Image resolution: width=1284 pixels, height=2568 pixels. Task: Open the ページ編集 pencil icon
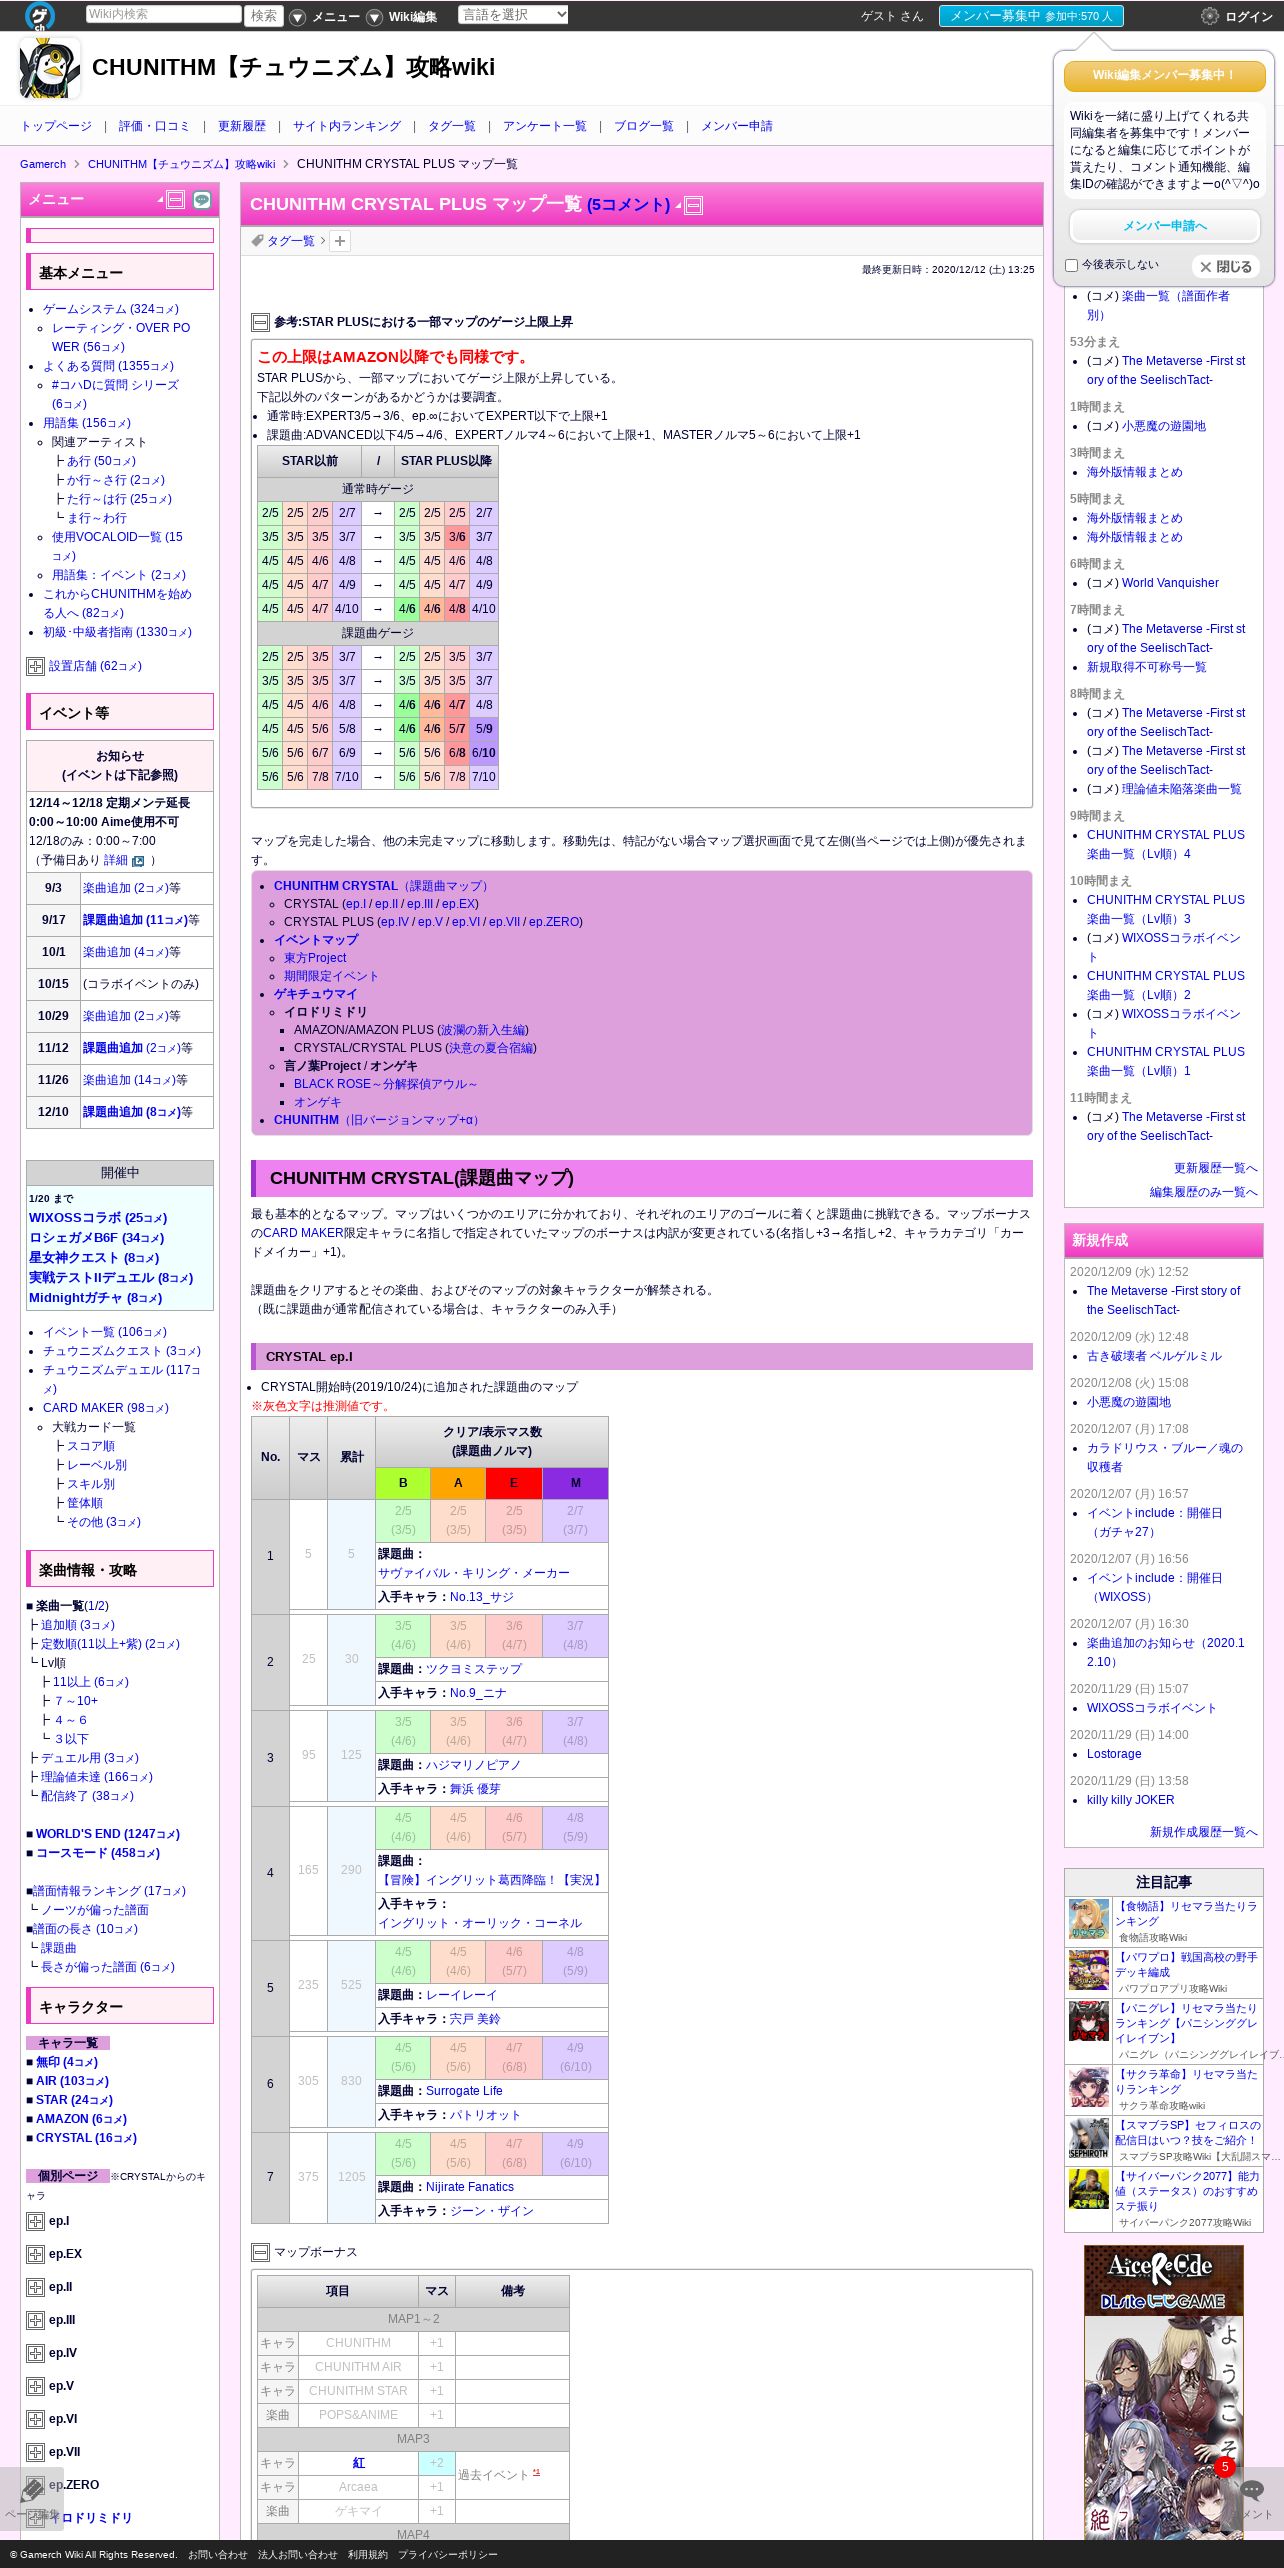pos(32,2490)
